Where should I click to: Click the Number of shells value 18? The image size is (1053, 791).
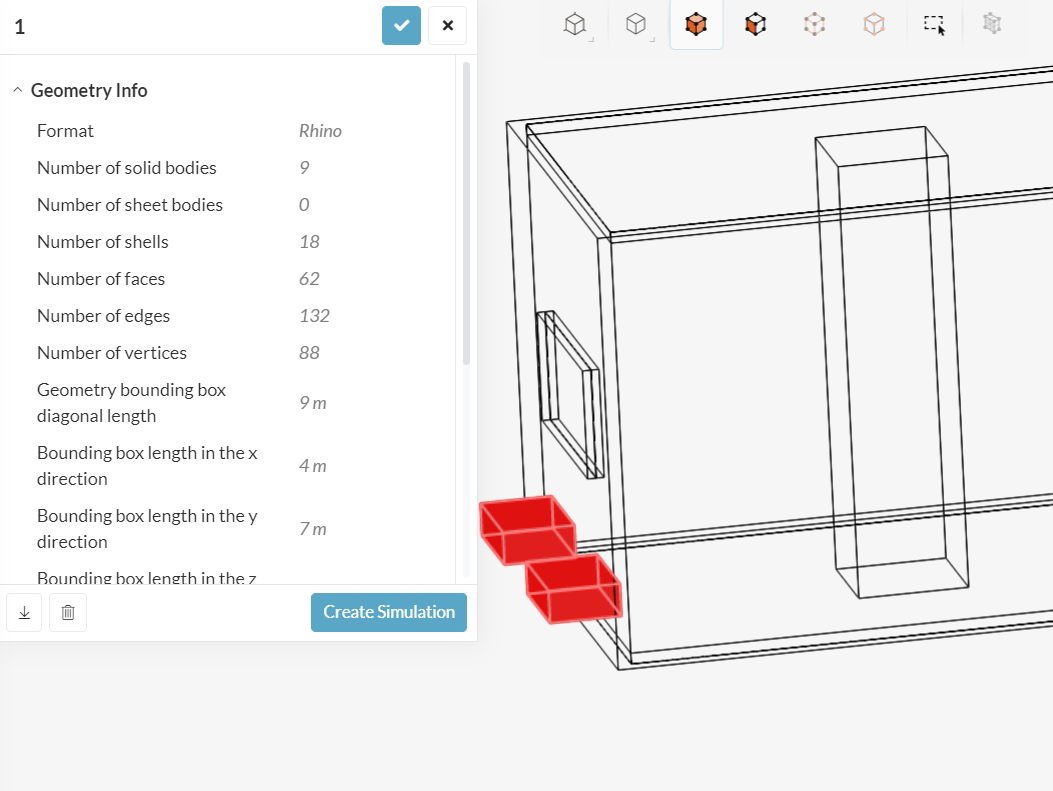[x=309, y=242]
